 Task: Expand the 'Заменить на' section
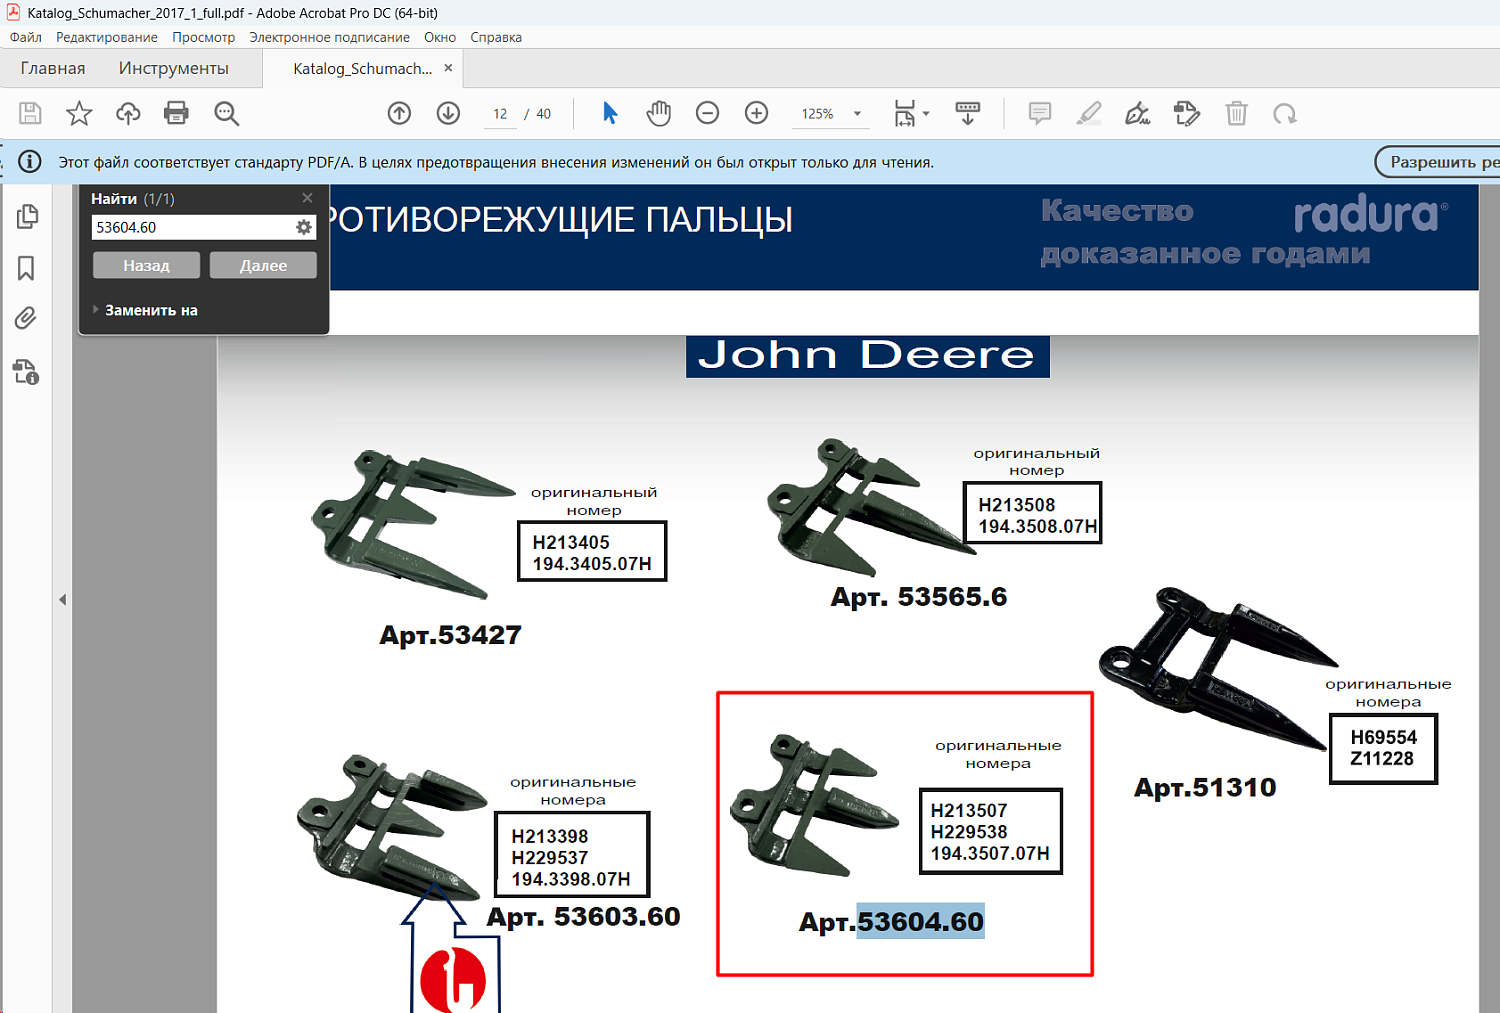click(146, 310)
